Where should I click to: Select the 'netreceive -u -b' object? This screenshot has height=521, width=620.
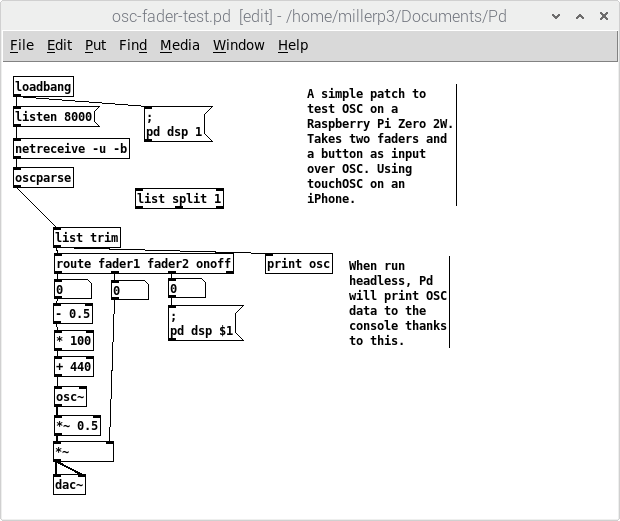(72, 149)
